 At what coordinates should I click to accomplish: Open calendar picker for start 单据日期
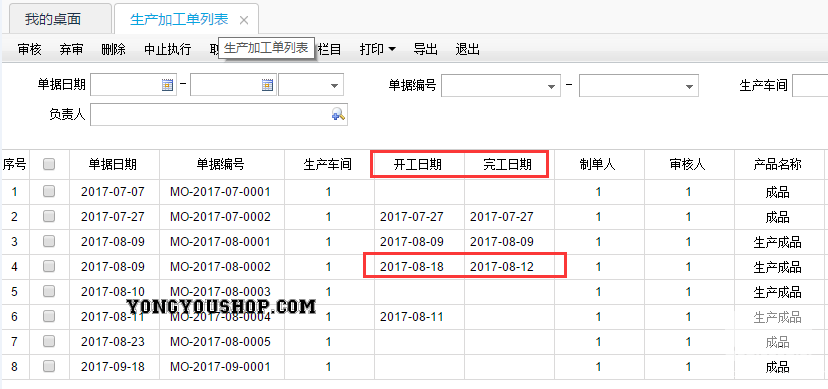tap(167, 85)
